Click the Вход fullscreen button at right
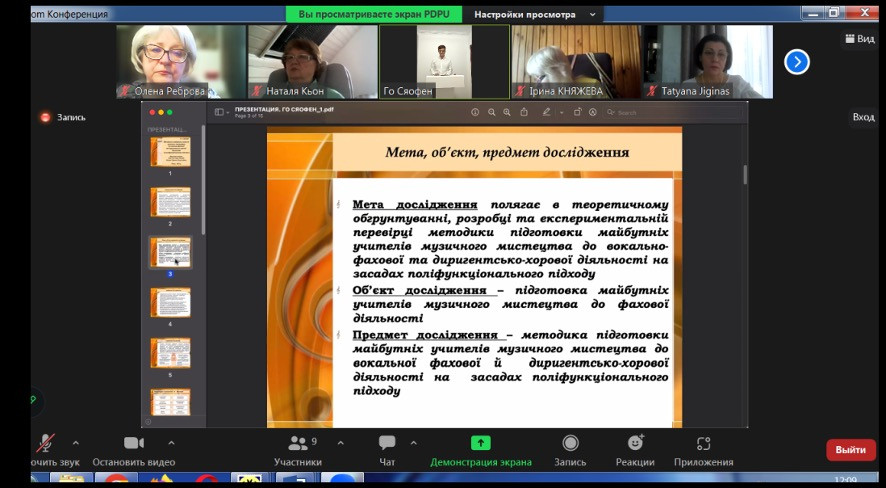Image resolution: width=886 pixels, height=488 pixels. pos(863,117)
